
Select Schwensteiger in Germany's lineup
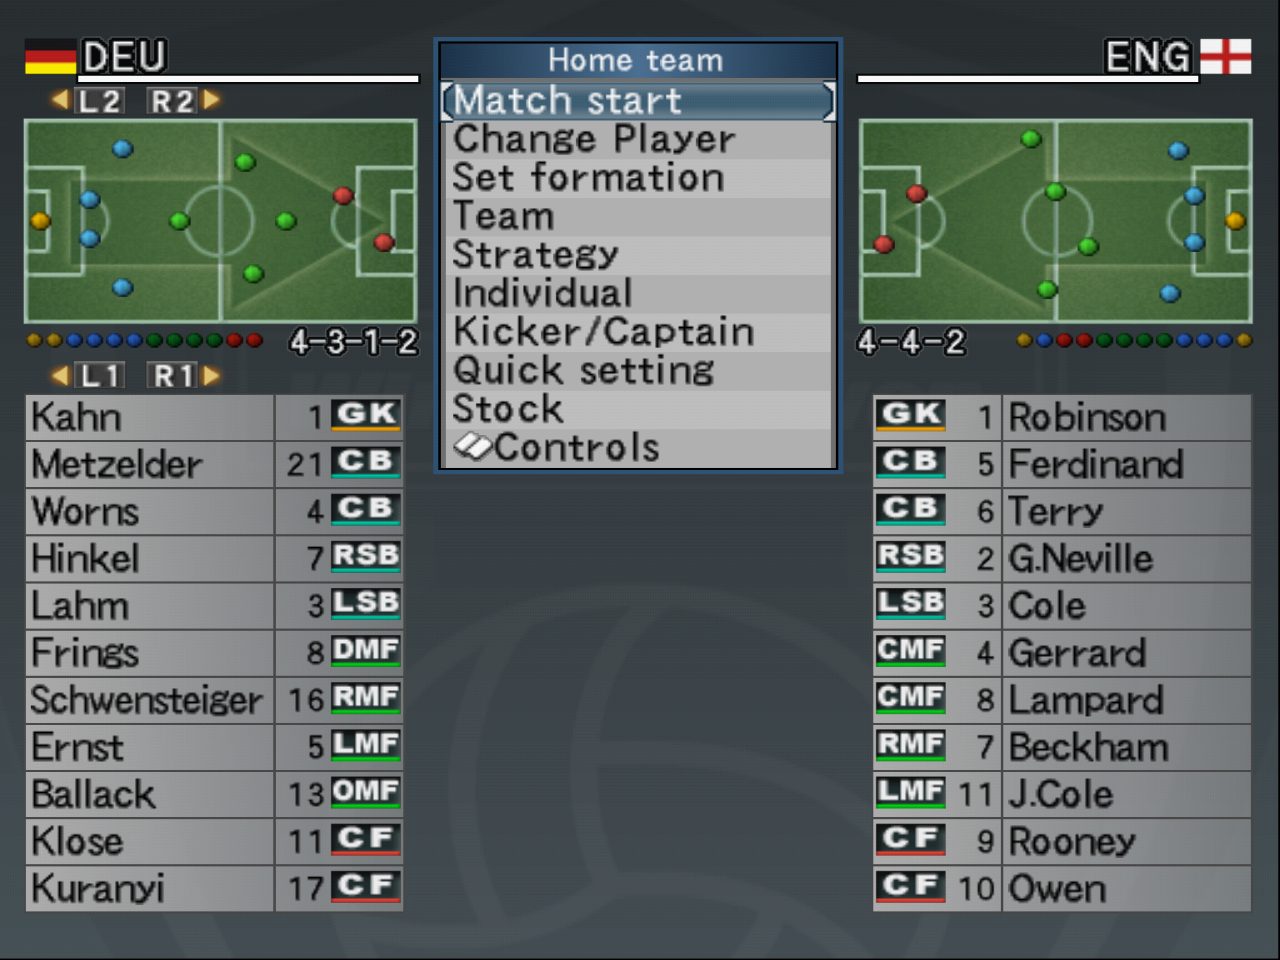(146, 700)
